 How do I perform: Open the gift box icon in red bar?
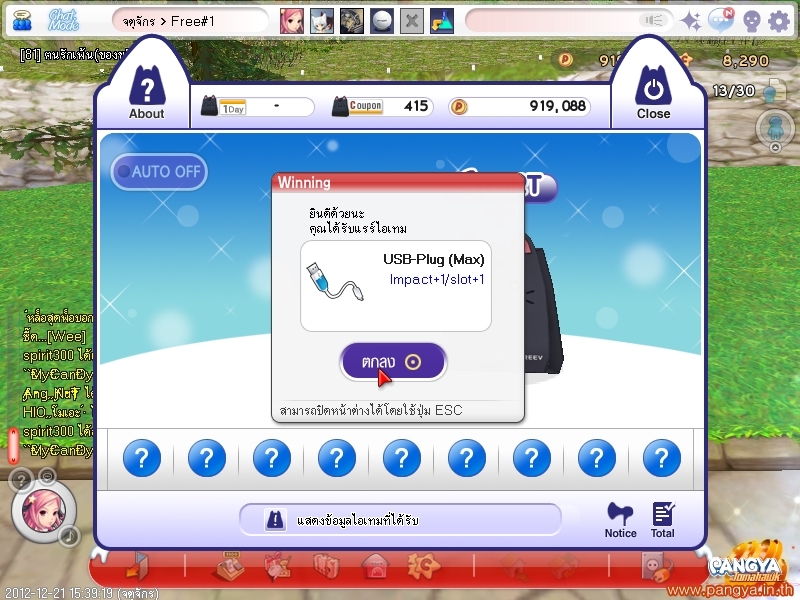278,566
